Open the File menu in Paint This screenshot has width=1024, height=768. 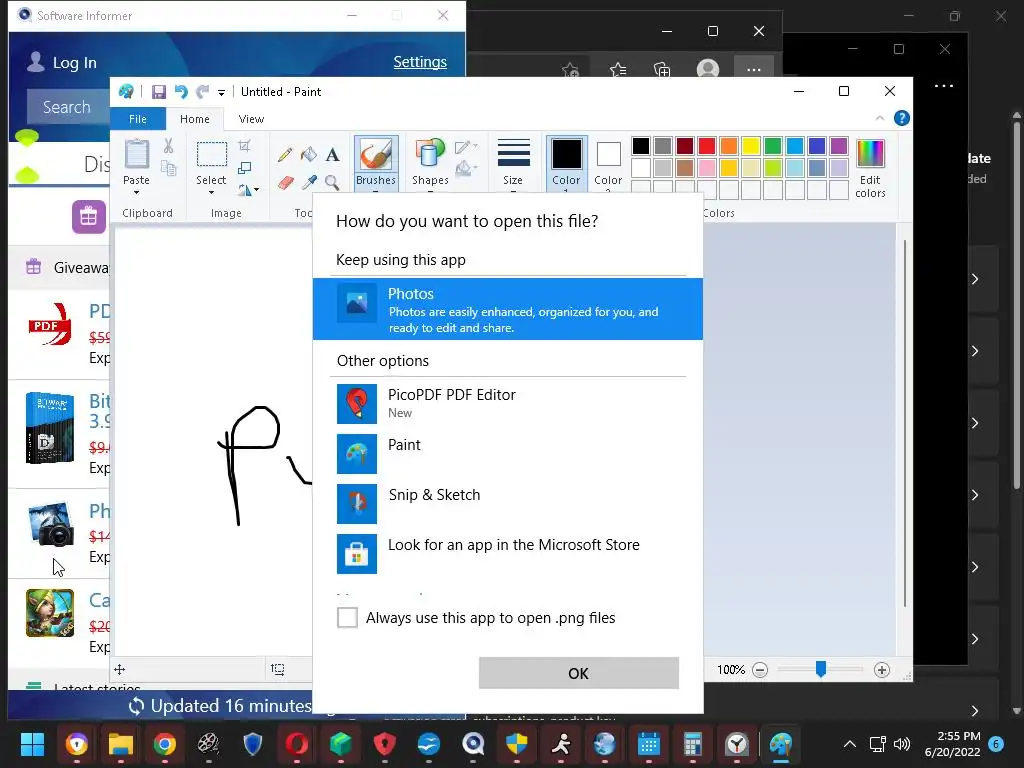(138, 119)
